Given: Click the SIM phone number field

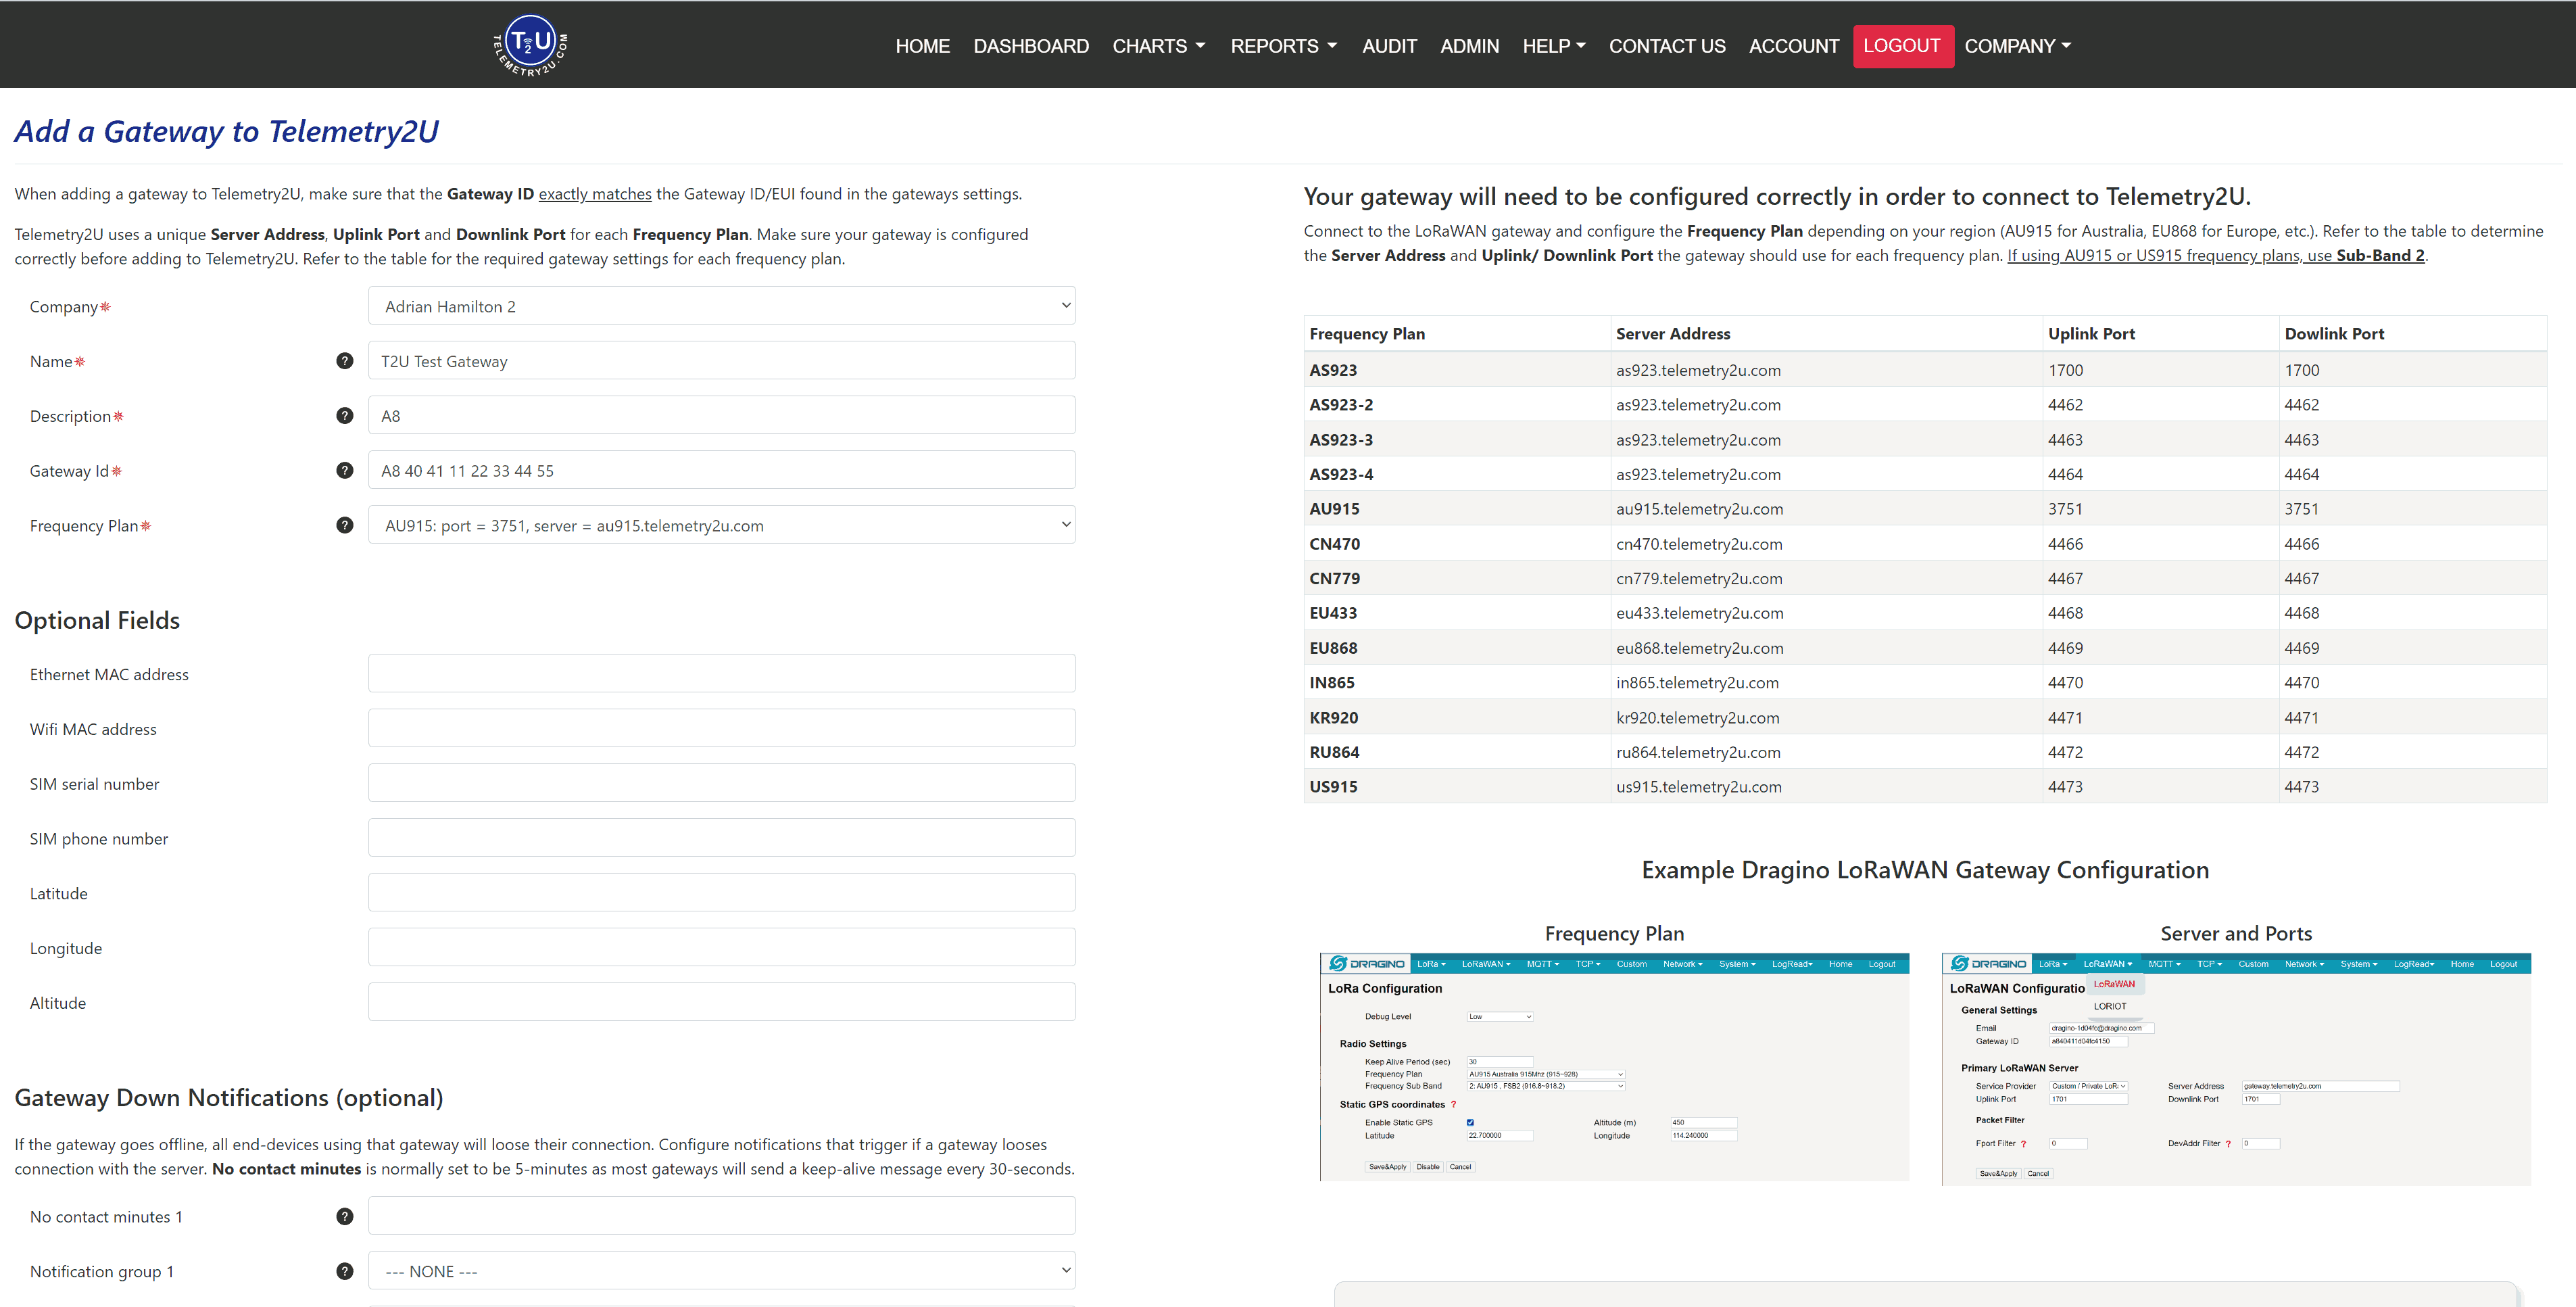Looking at the screenshot, I should point(721,838).
